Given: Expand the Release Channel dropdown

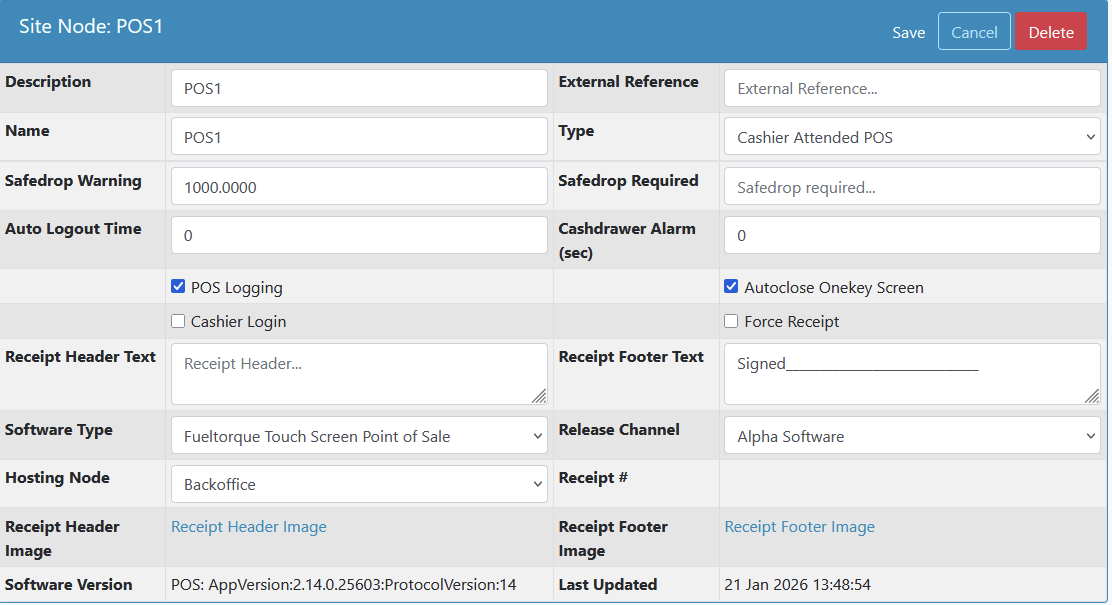Looking at the screenshot, I should 912,435.
